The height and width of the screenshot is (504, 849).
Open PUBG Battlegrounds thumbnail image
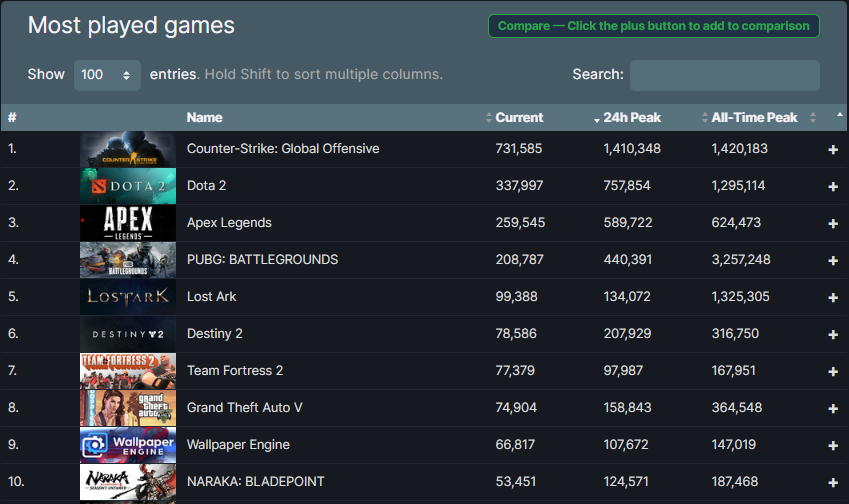(128, 260)
